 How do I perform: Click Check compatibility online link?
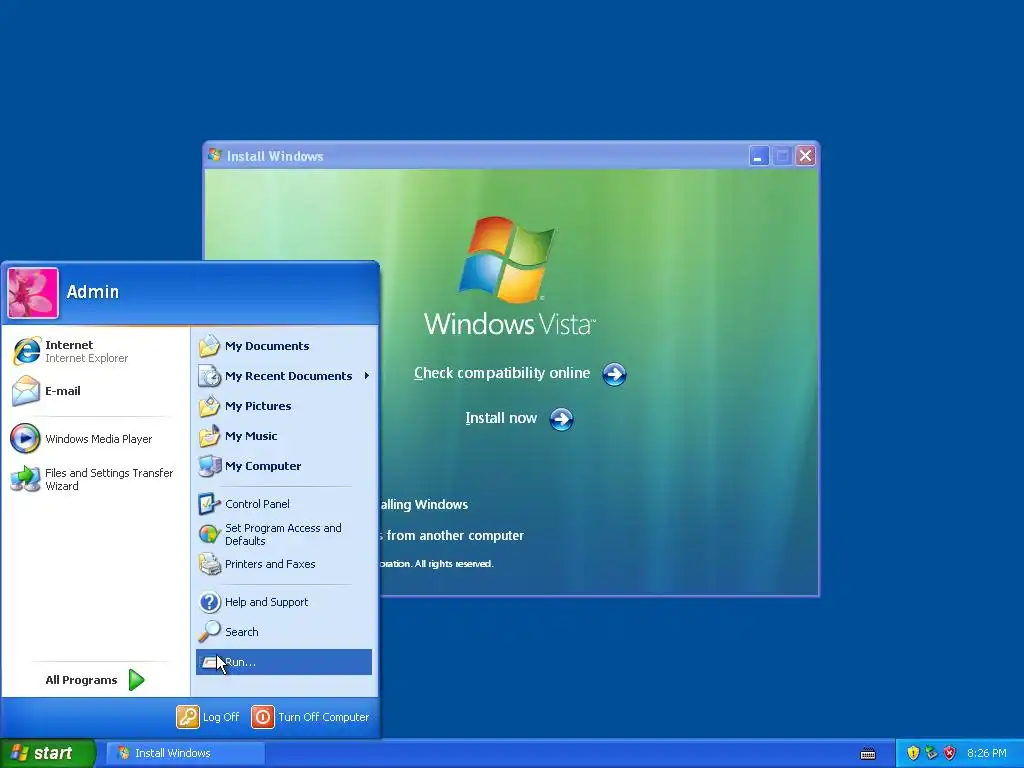(x=502, y=373)
